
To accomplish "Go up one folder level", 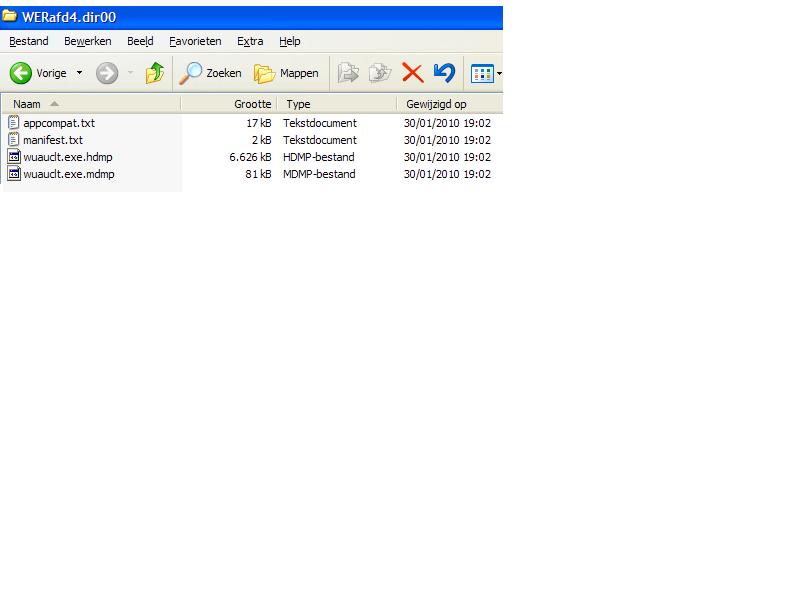I will pos(155,73).
